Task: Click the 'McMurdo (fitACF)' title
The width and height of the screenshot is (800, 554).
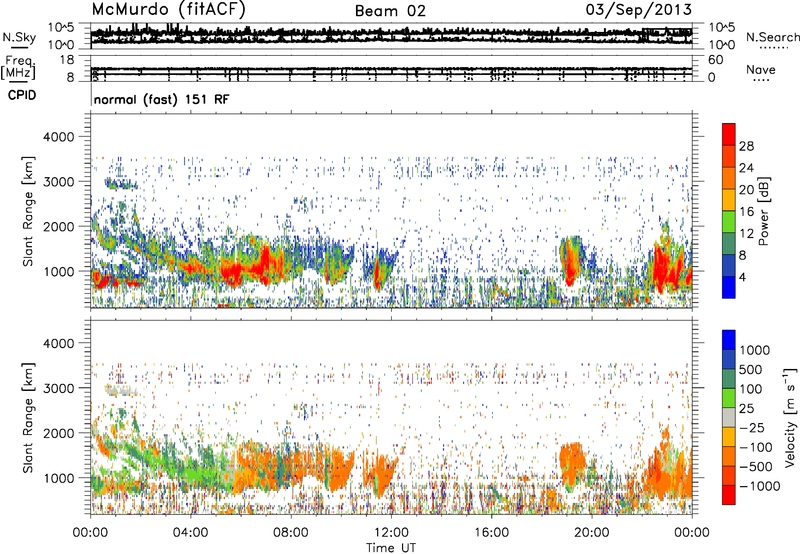Action: point(168,9)
